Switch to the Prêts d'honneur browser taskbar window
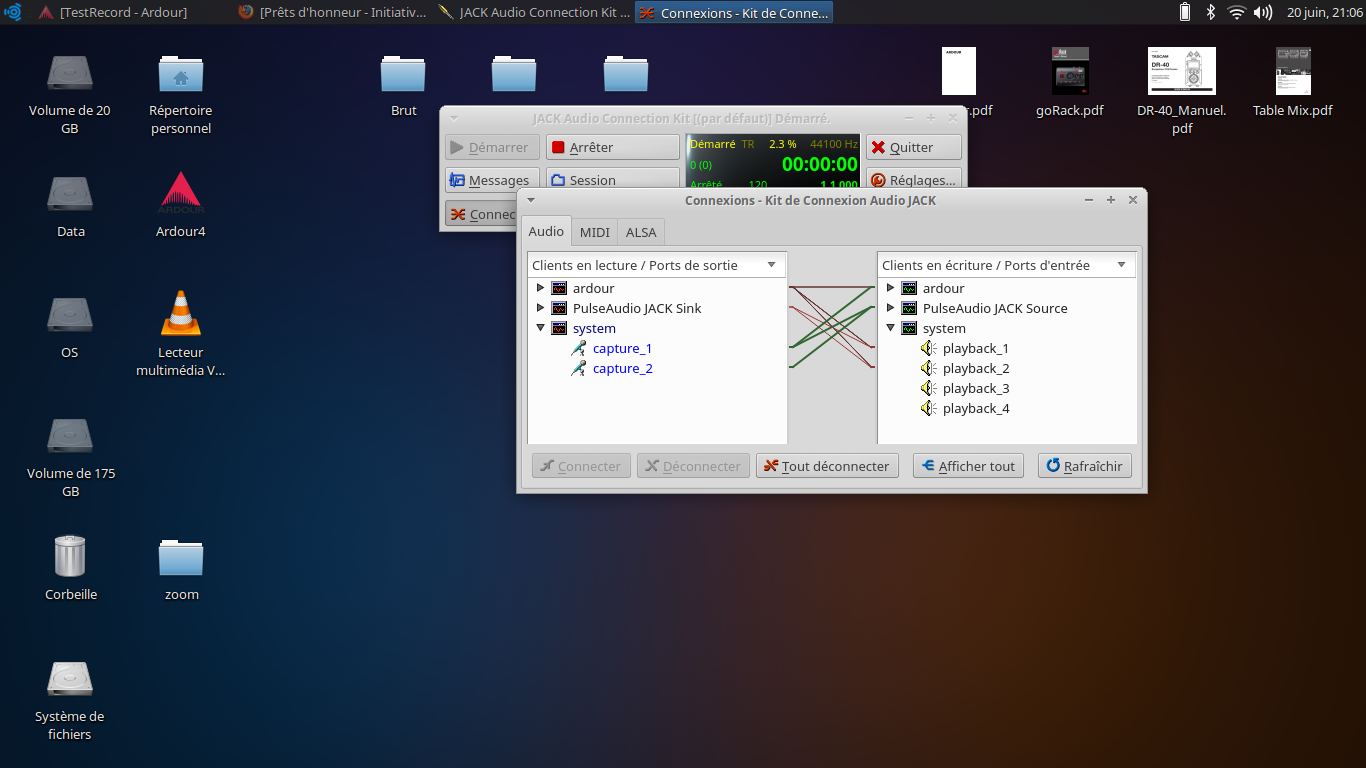The height and width of the screenshot is (768, 1366). tap(332, 12)
